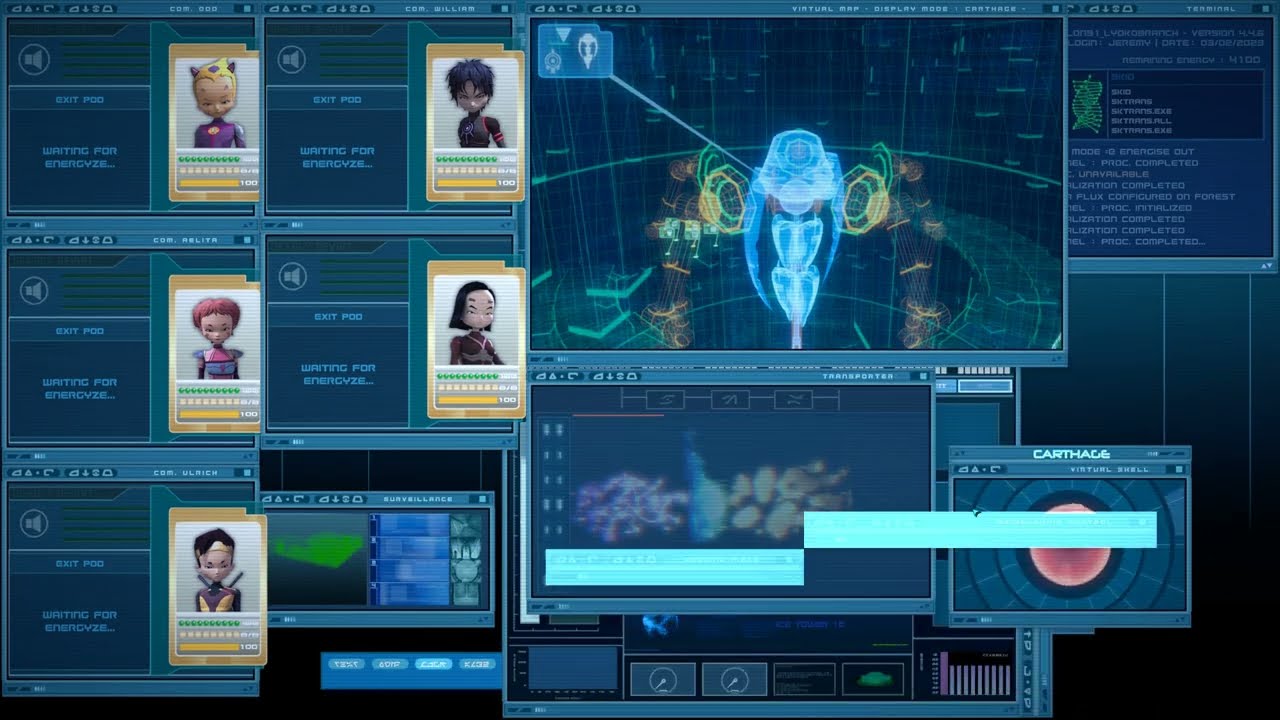Click the graph panel left of the gauges
The image size is (1280, 720).
pyautogui.click(x=573, y=669)
